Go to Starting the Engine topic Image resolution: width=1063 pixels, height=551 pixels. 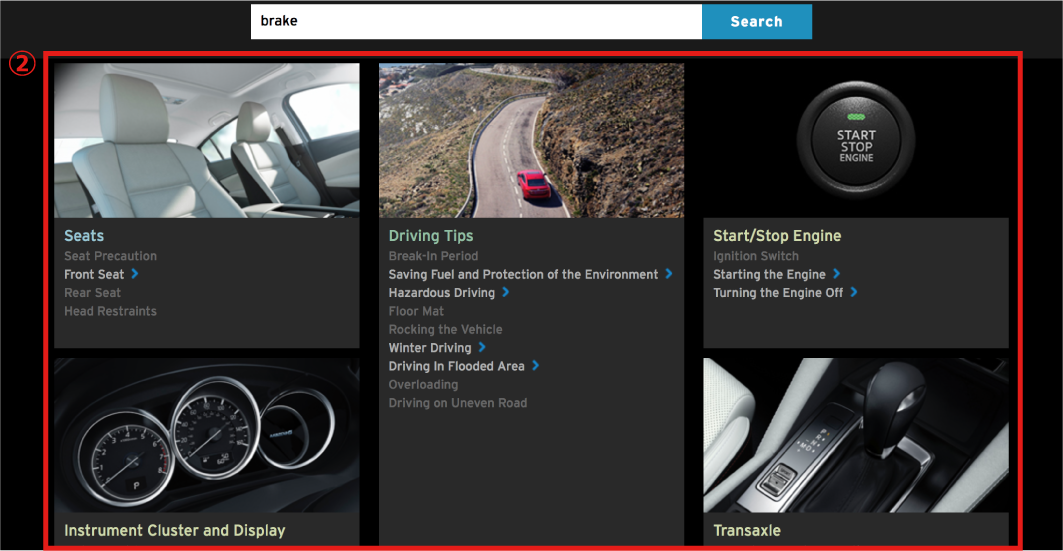[769, 275]
